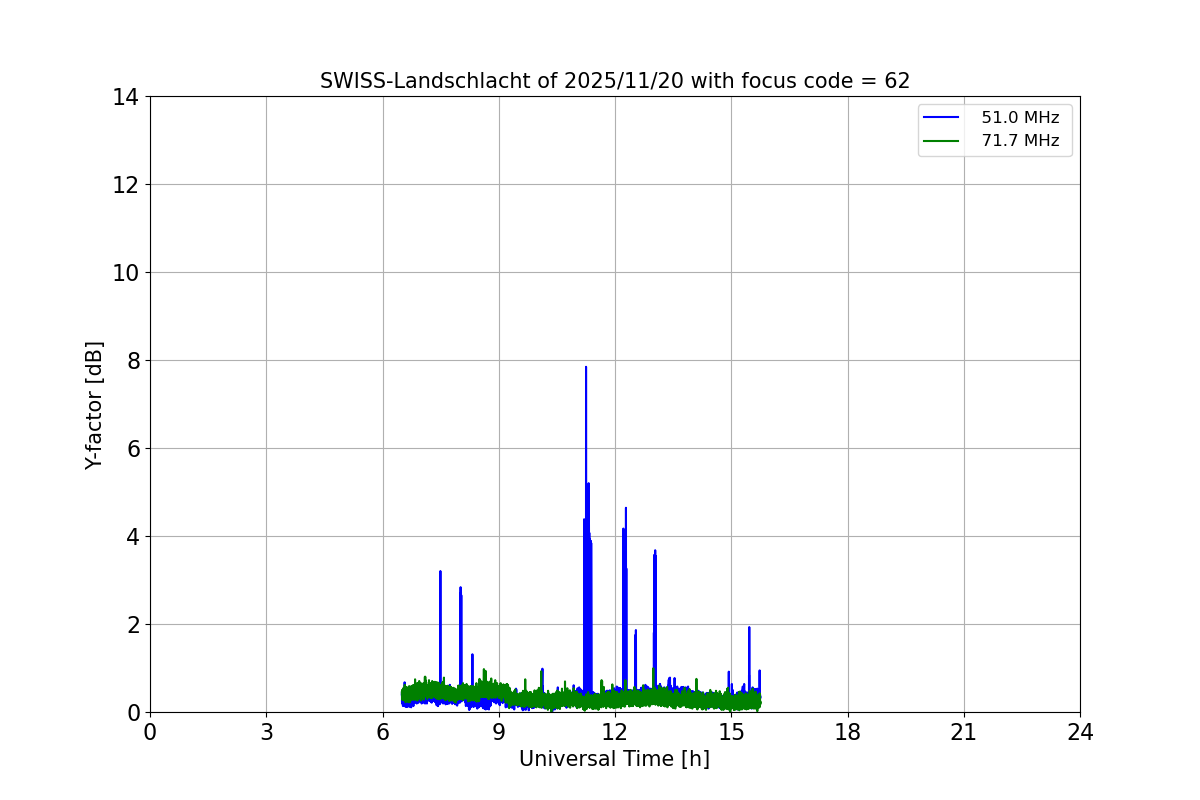This screenshot has width=1200, height=800.
Task: Click the x-axis tick label 15
Action: pyautogui.click(x=731, y=732)
